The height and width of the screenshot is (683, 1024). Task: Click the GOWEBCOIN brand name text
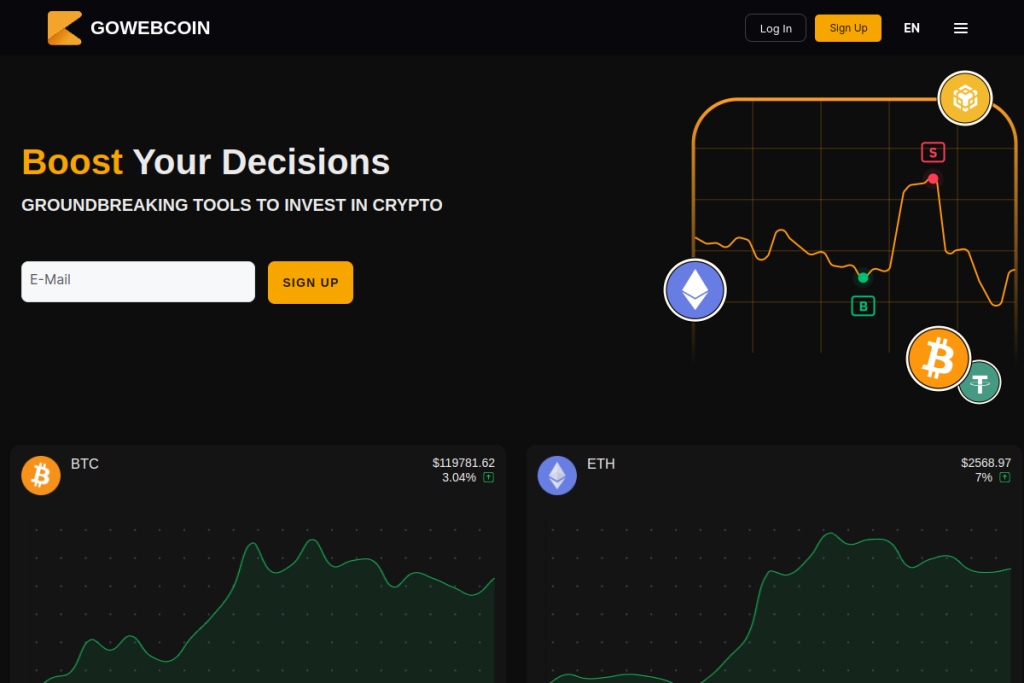[150, 28]
